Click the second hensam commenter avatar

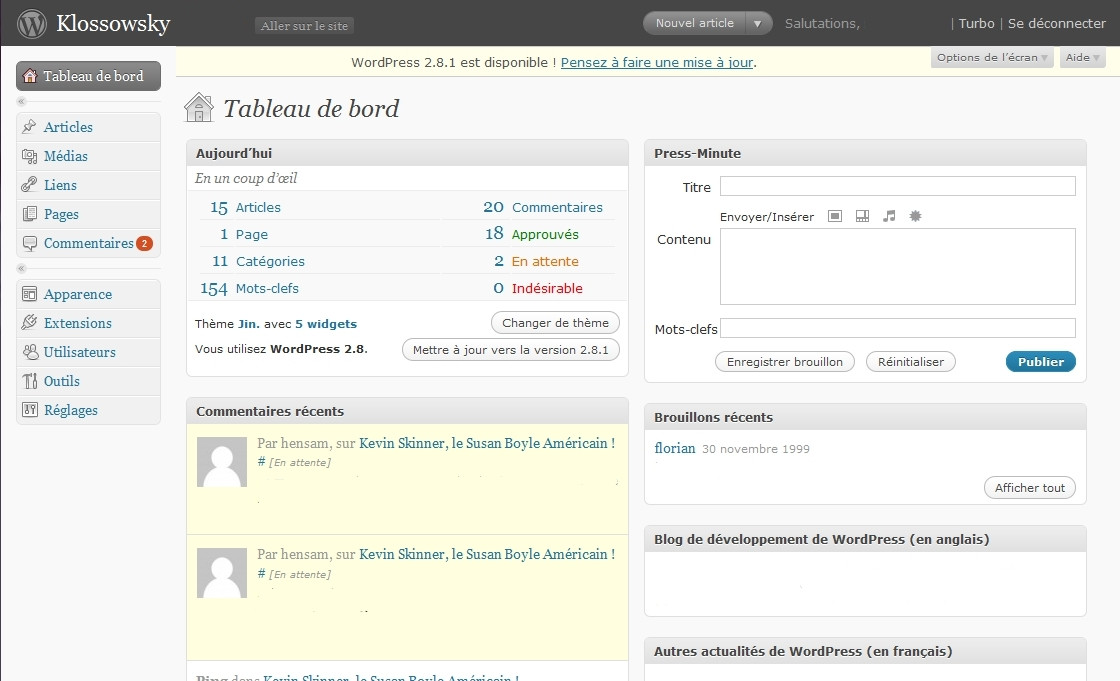pos(222,573)
